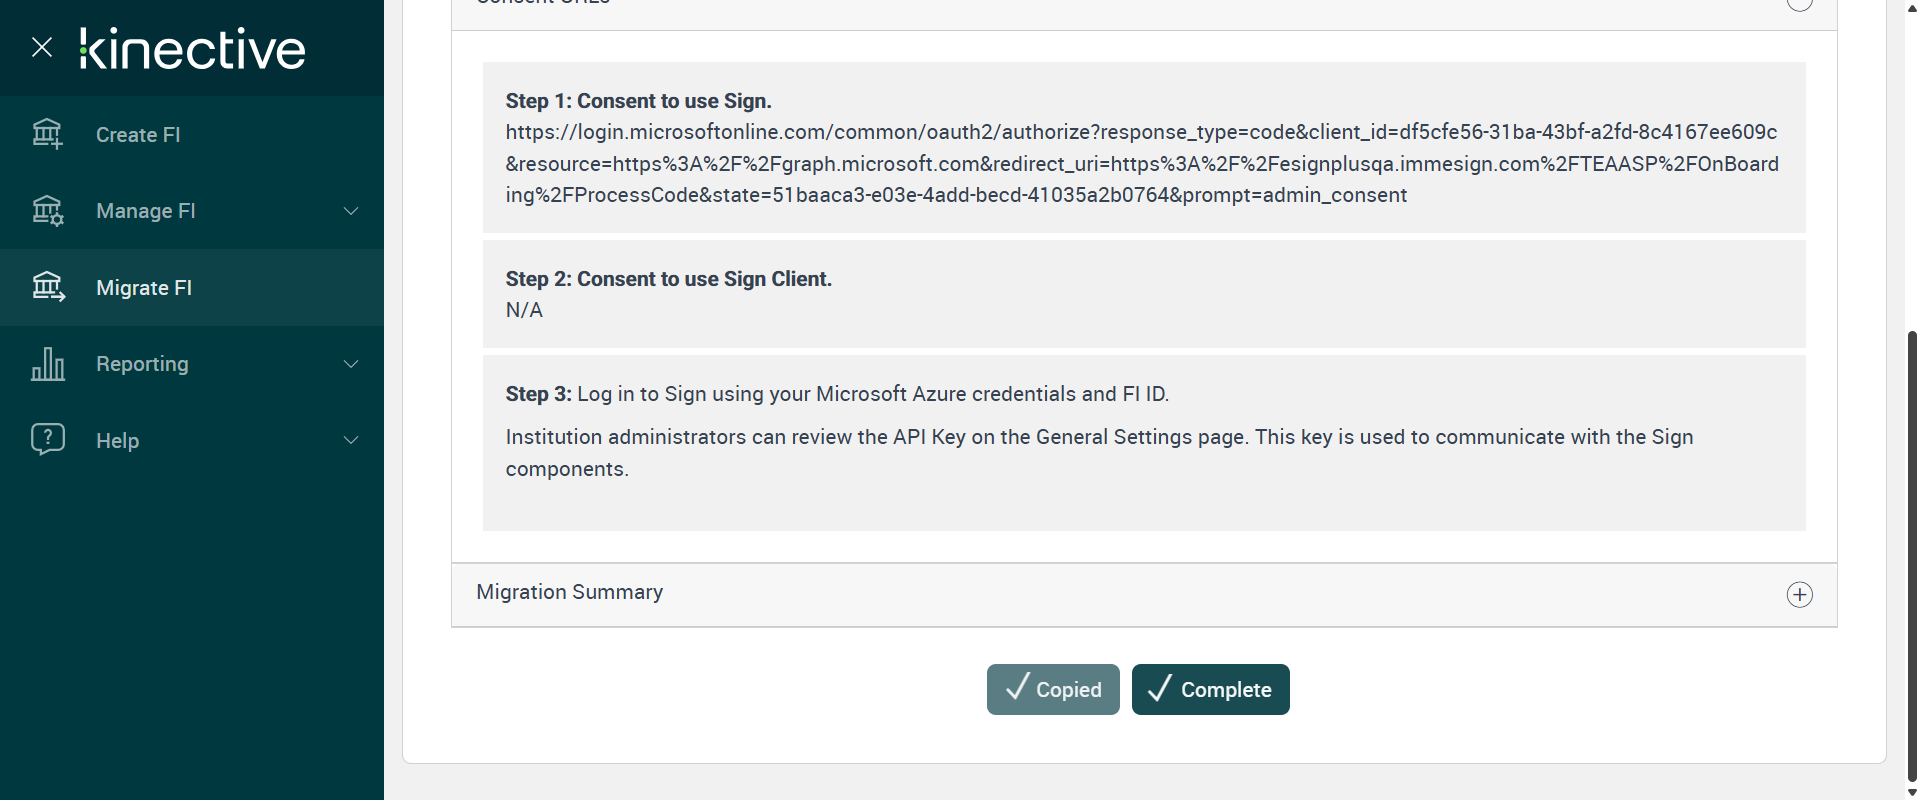Open the Migration Summary section header
This screenshot has width=1920, height=800.
click(x=570, y=593)
